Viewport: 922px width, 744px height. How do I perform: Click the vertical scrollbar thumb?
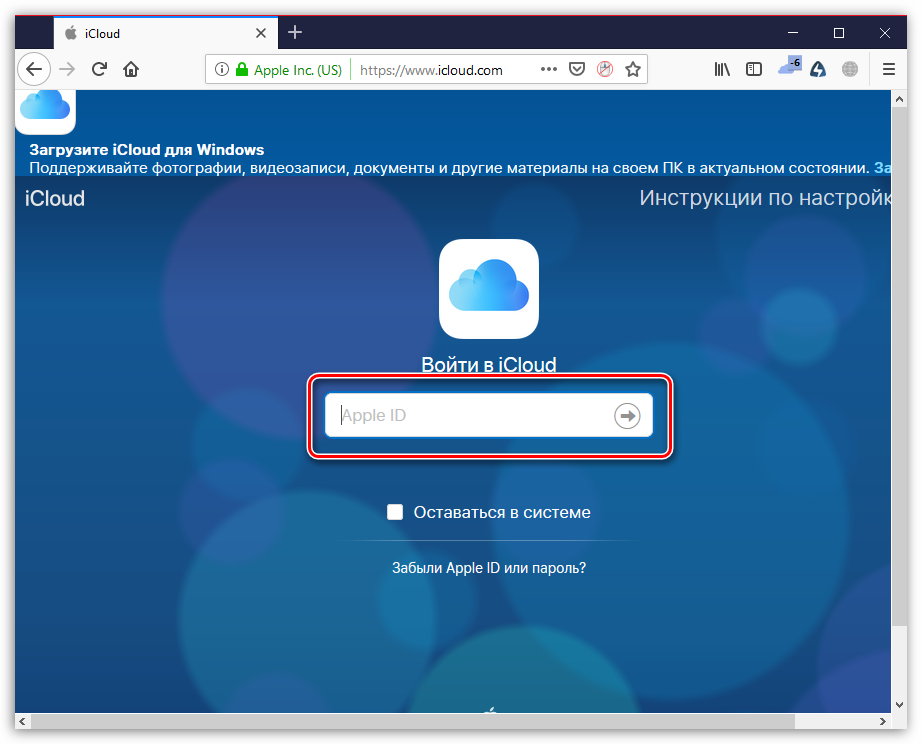(x=899, y=367)
